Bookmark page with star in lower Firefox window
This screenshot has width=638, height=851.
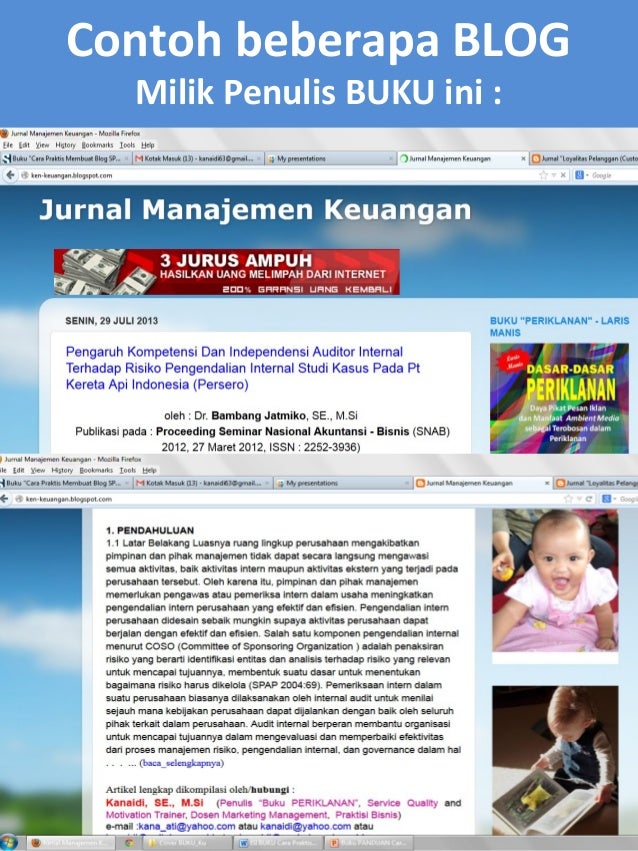pyautogui.click(x=569, y=499)
